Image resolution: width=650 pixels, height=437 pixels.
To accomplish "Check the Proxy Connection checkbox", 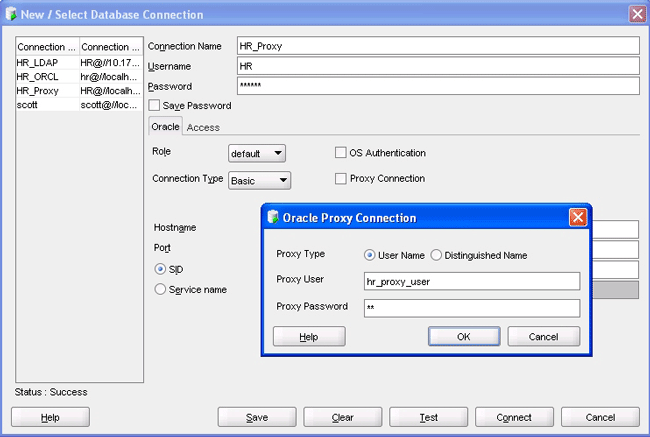I will click(x=340, y=179).
